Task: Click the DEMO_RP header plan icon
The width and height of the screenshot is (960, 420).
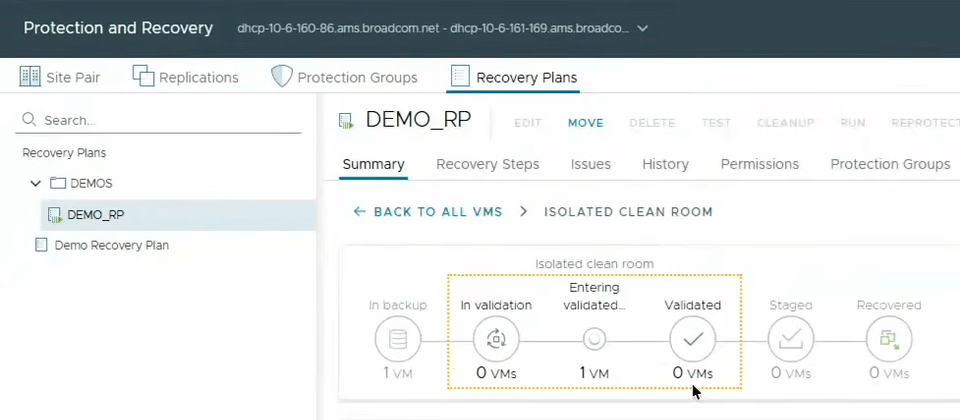Action: tap(347, 121)
